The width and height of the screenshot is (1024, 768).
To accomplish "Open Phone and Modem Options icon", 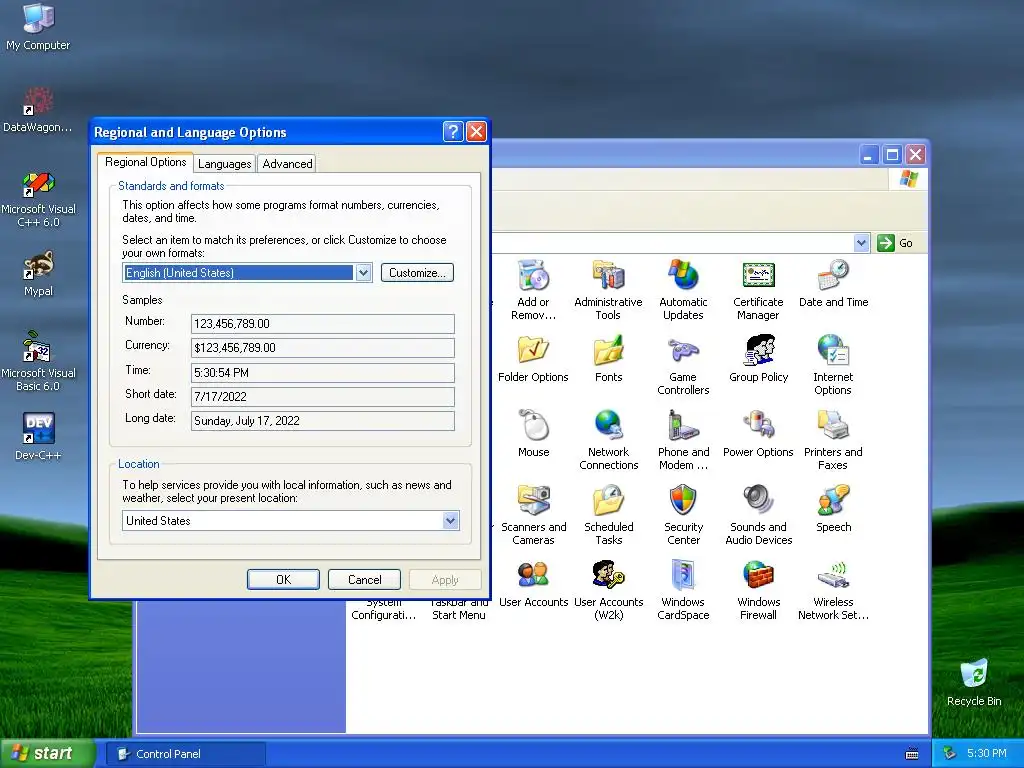I will pyautogui.click(x=683, y=440).
